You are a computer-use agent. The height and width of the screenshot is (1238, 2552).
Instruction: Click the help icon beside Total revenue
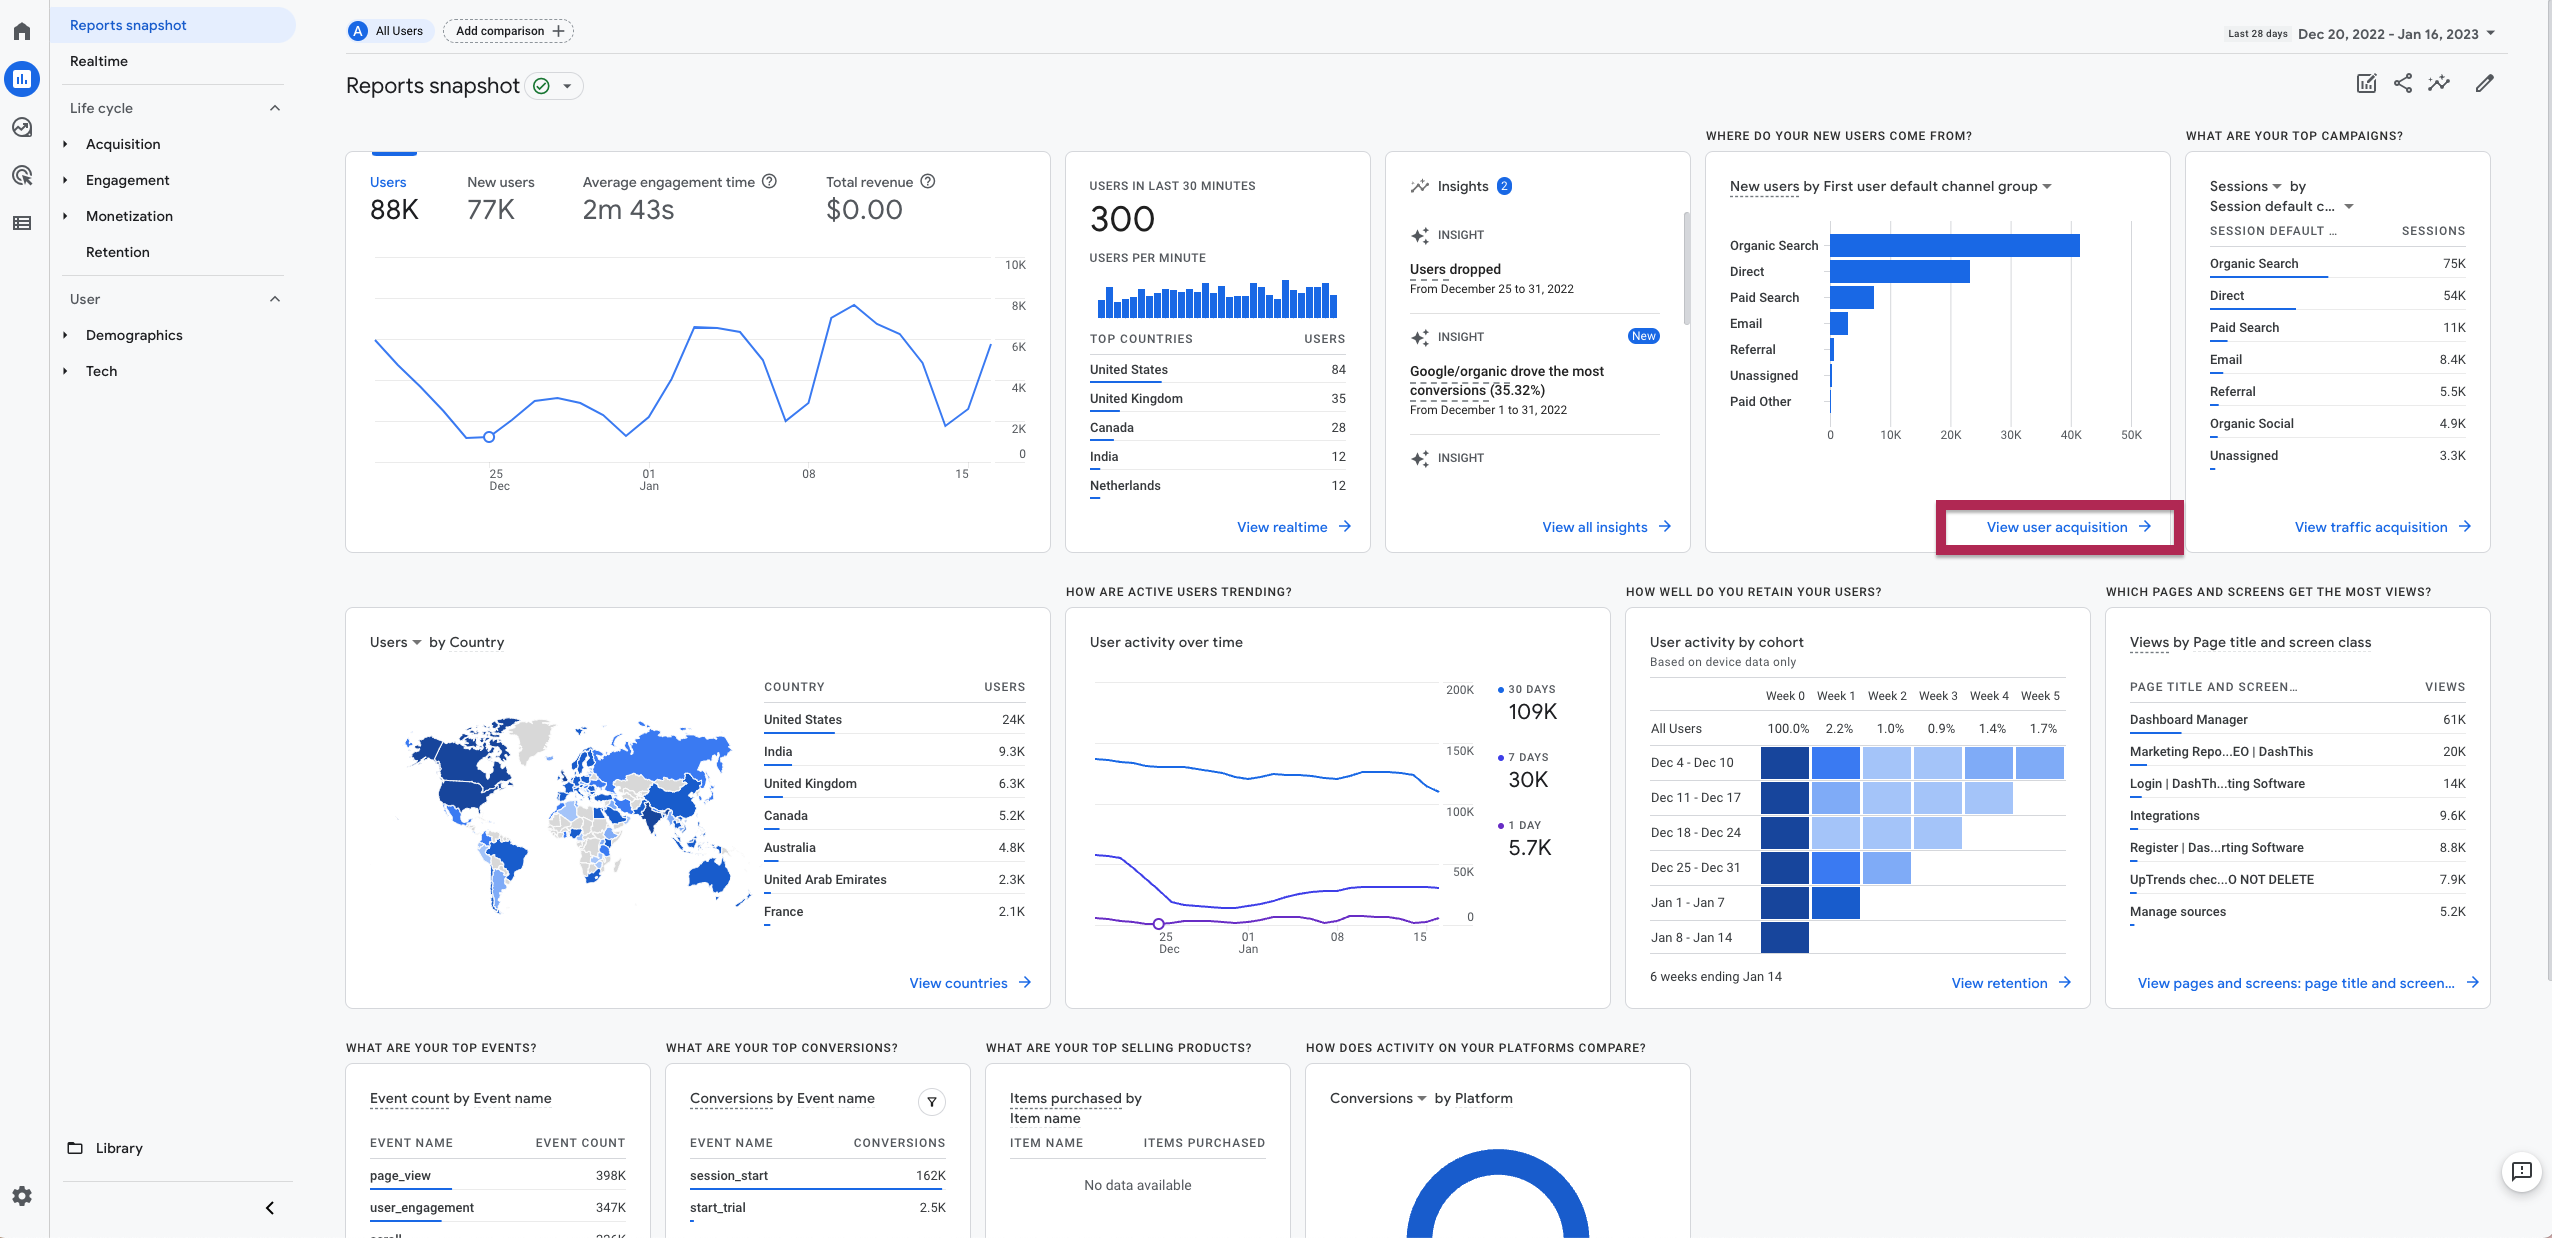pyautogui.click(x=928, y=181)
